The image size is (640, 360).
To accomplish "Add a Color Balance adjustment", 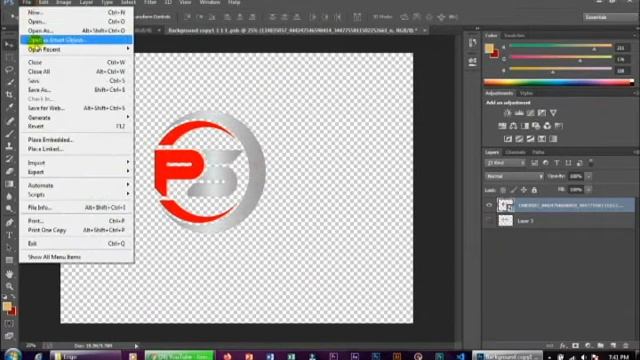I will pyautogui.click(x=513, y=126).
